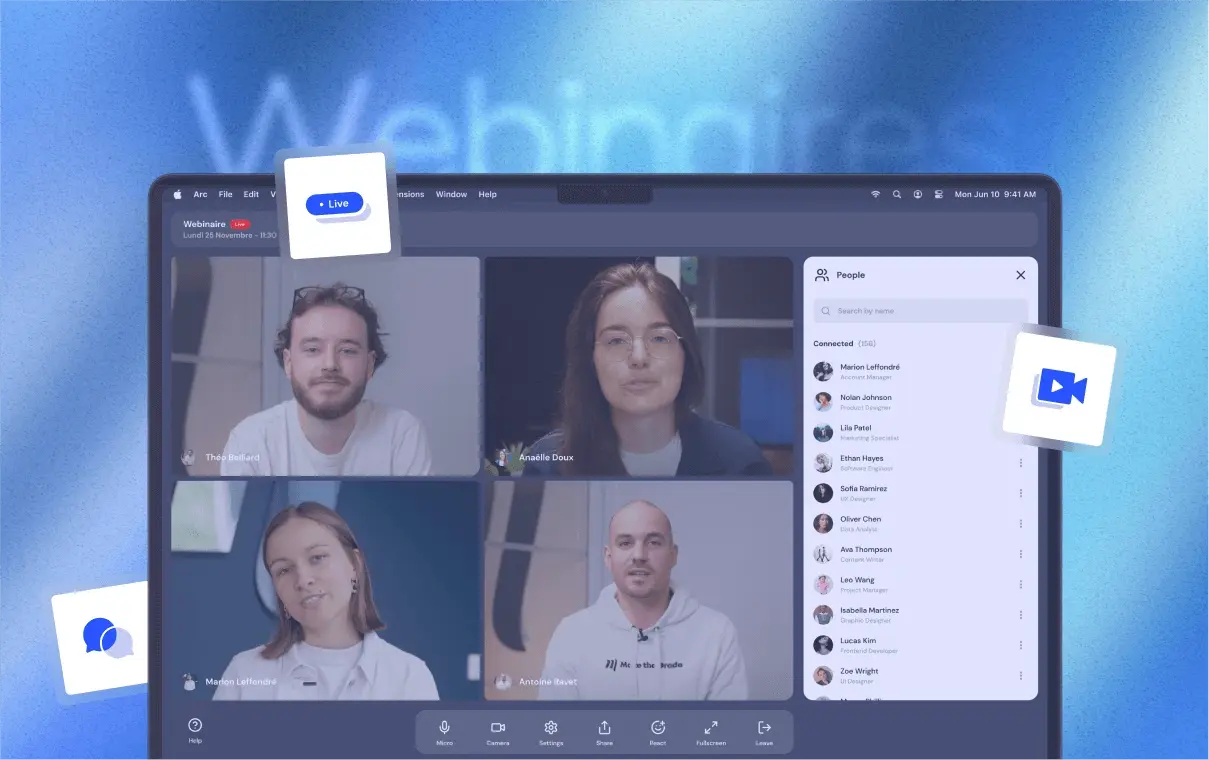
Task: Select Marion Leffondré's video tile
Action: (x=326, y=590)
